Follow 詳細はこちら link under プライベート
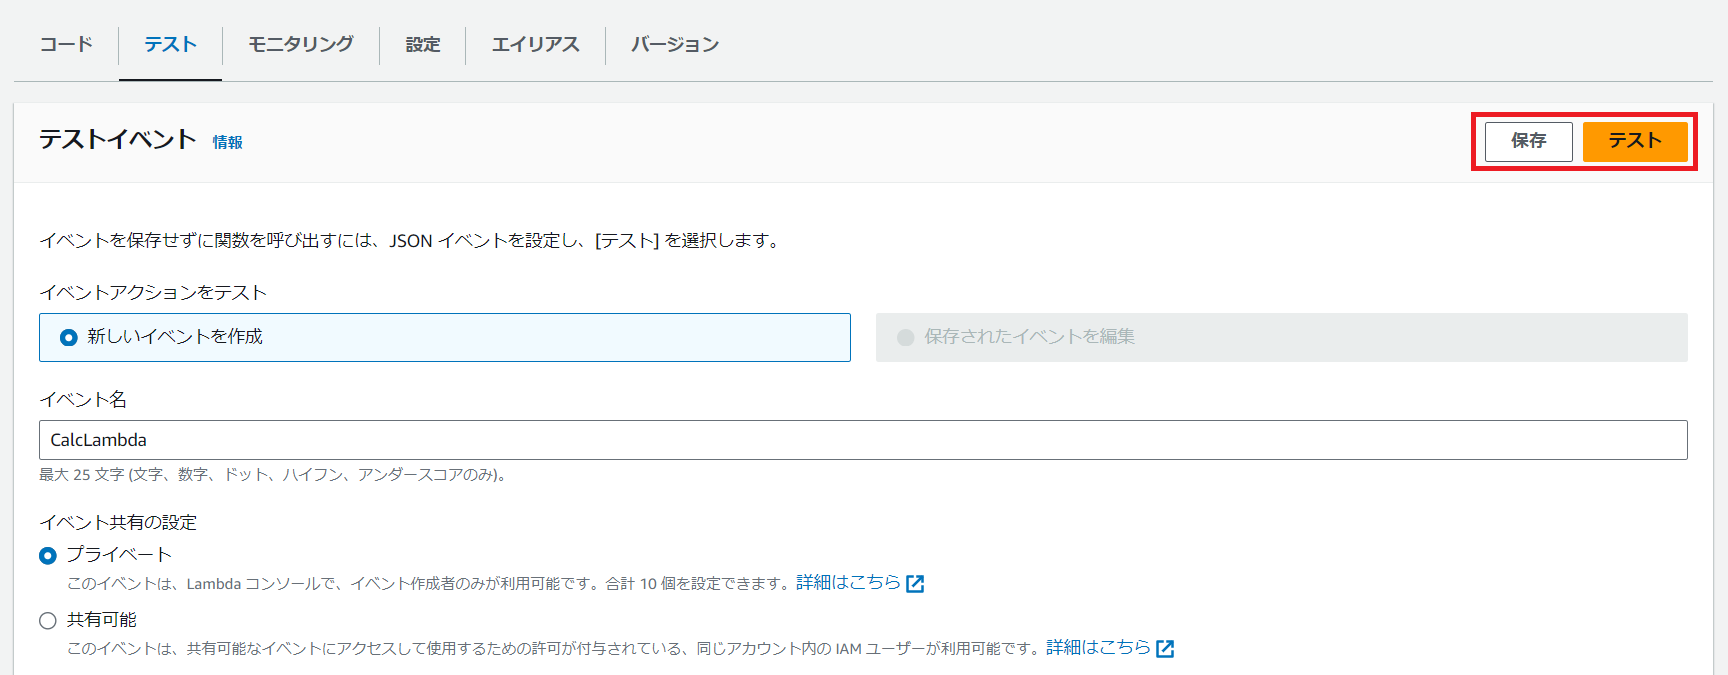Screen dimensions: 1728x675 848,582
